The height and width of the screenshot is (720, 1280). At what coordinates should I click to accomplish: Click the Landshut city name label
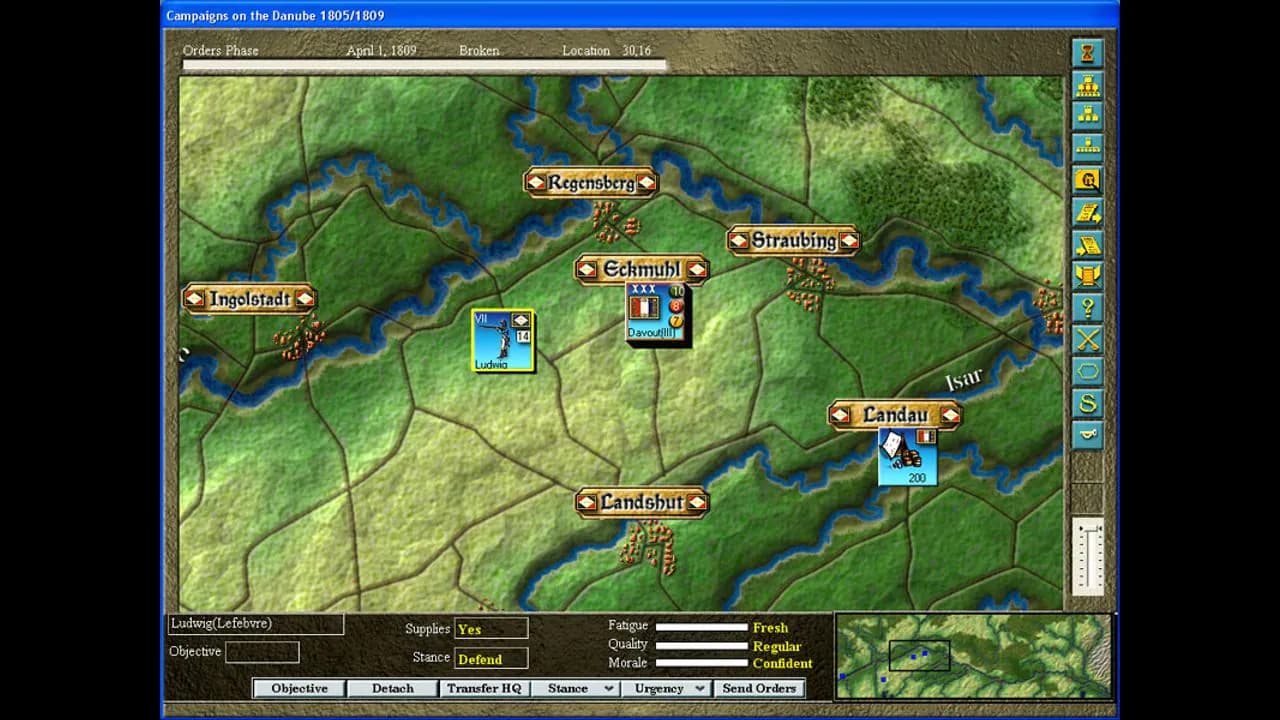coord(642,502)
